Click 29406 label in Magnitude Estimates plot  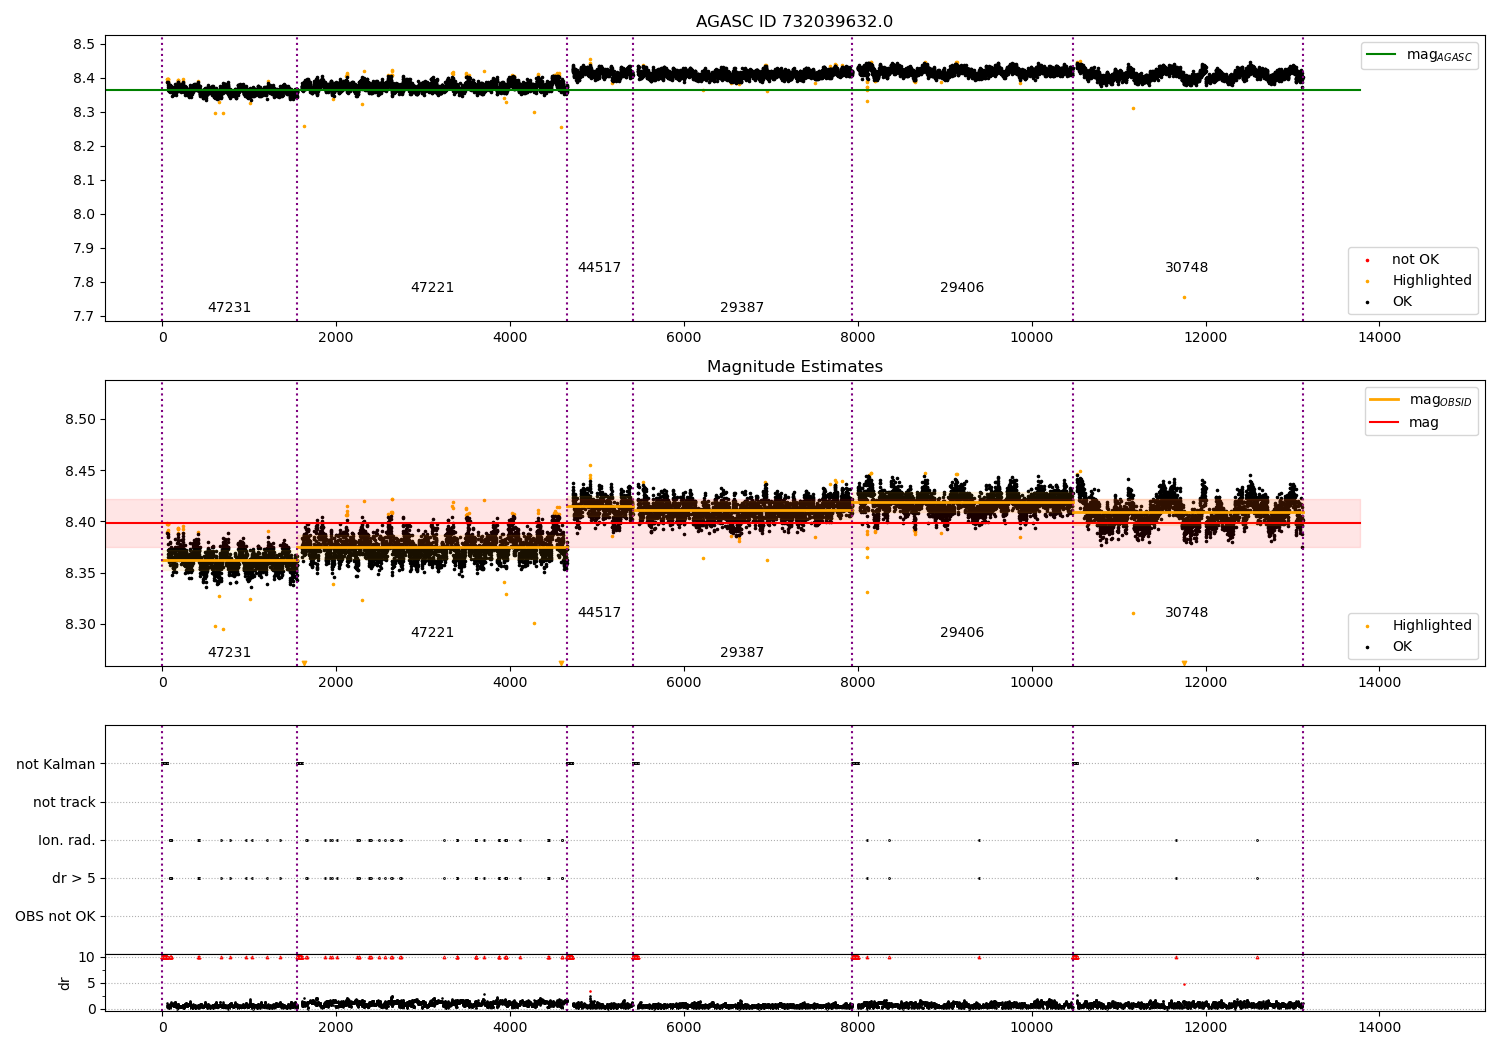pos(962,633)
